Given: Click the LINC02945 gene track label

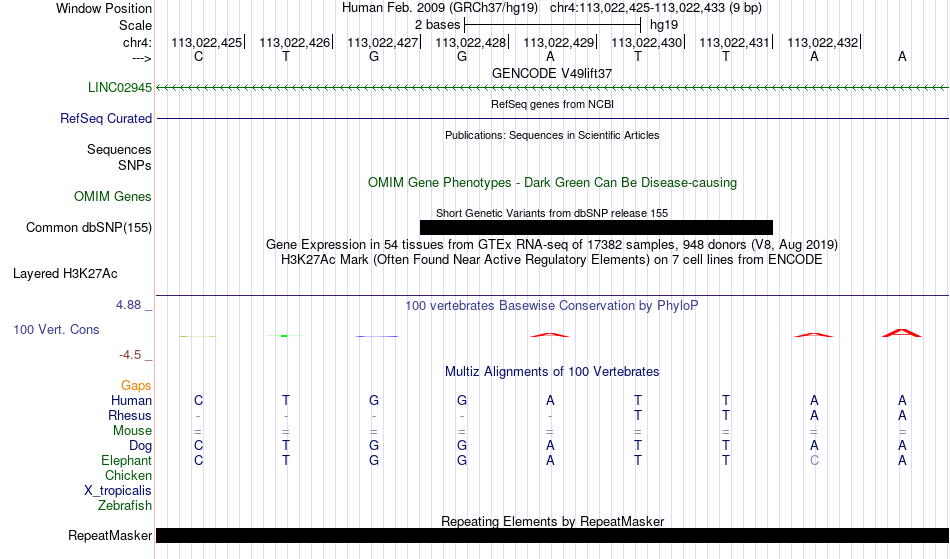Looking at the screenshot, I should [120, 87].
